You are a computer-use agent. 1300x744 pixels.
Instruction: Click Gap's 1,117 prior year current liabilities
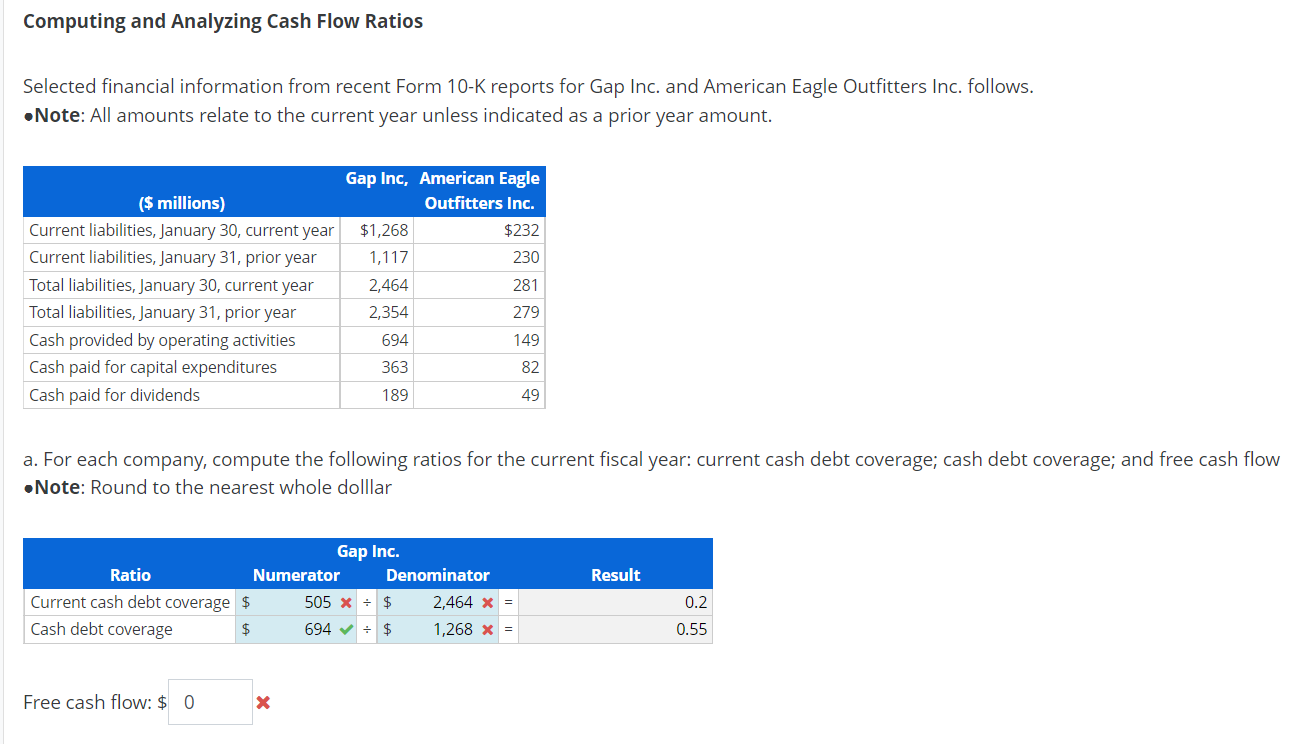389,258
